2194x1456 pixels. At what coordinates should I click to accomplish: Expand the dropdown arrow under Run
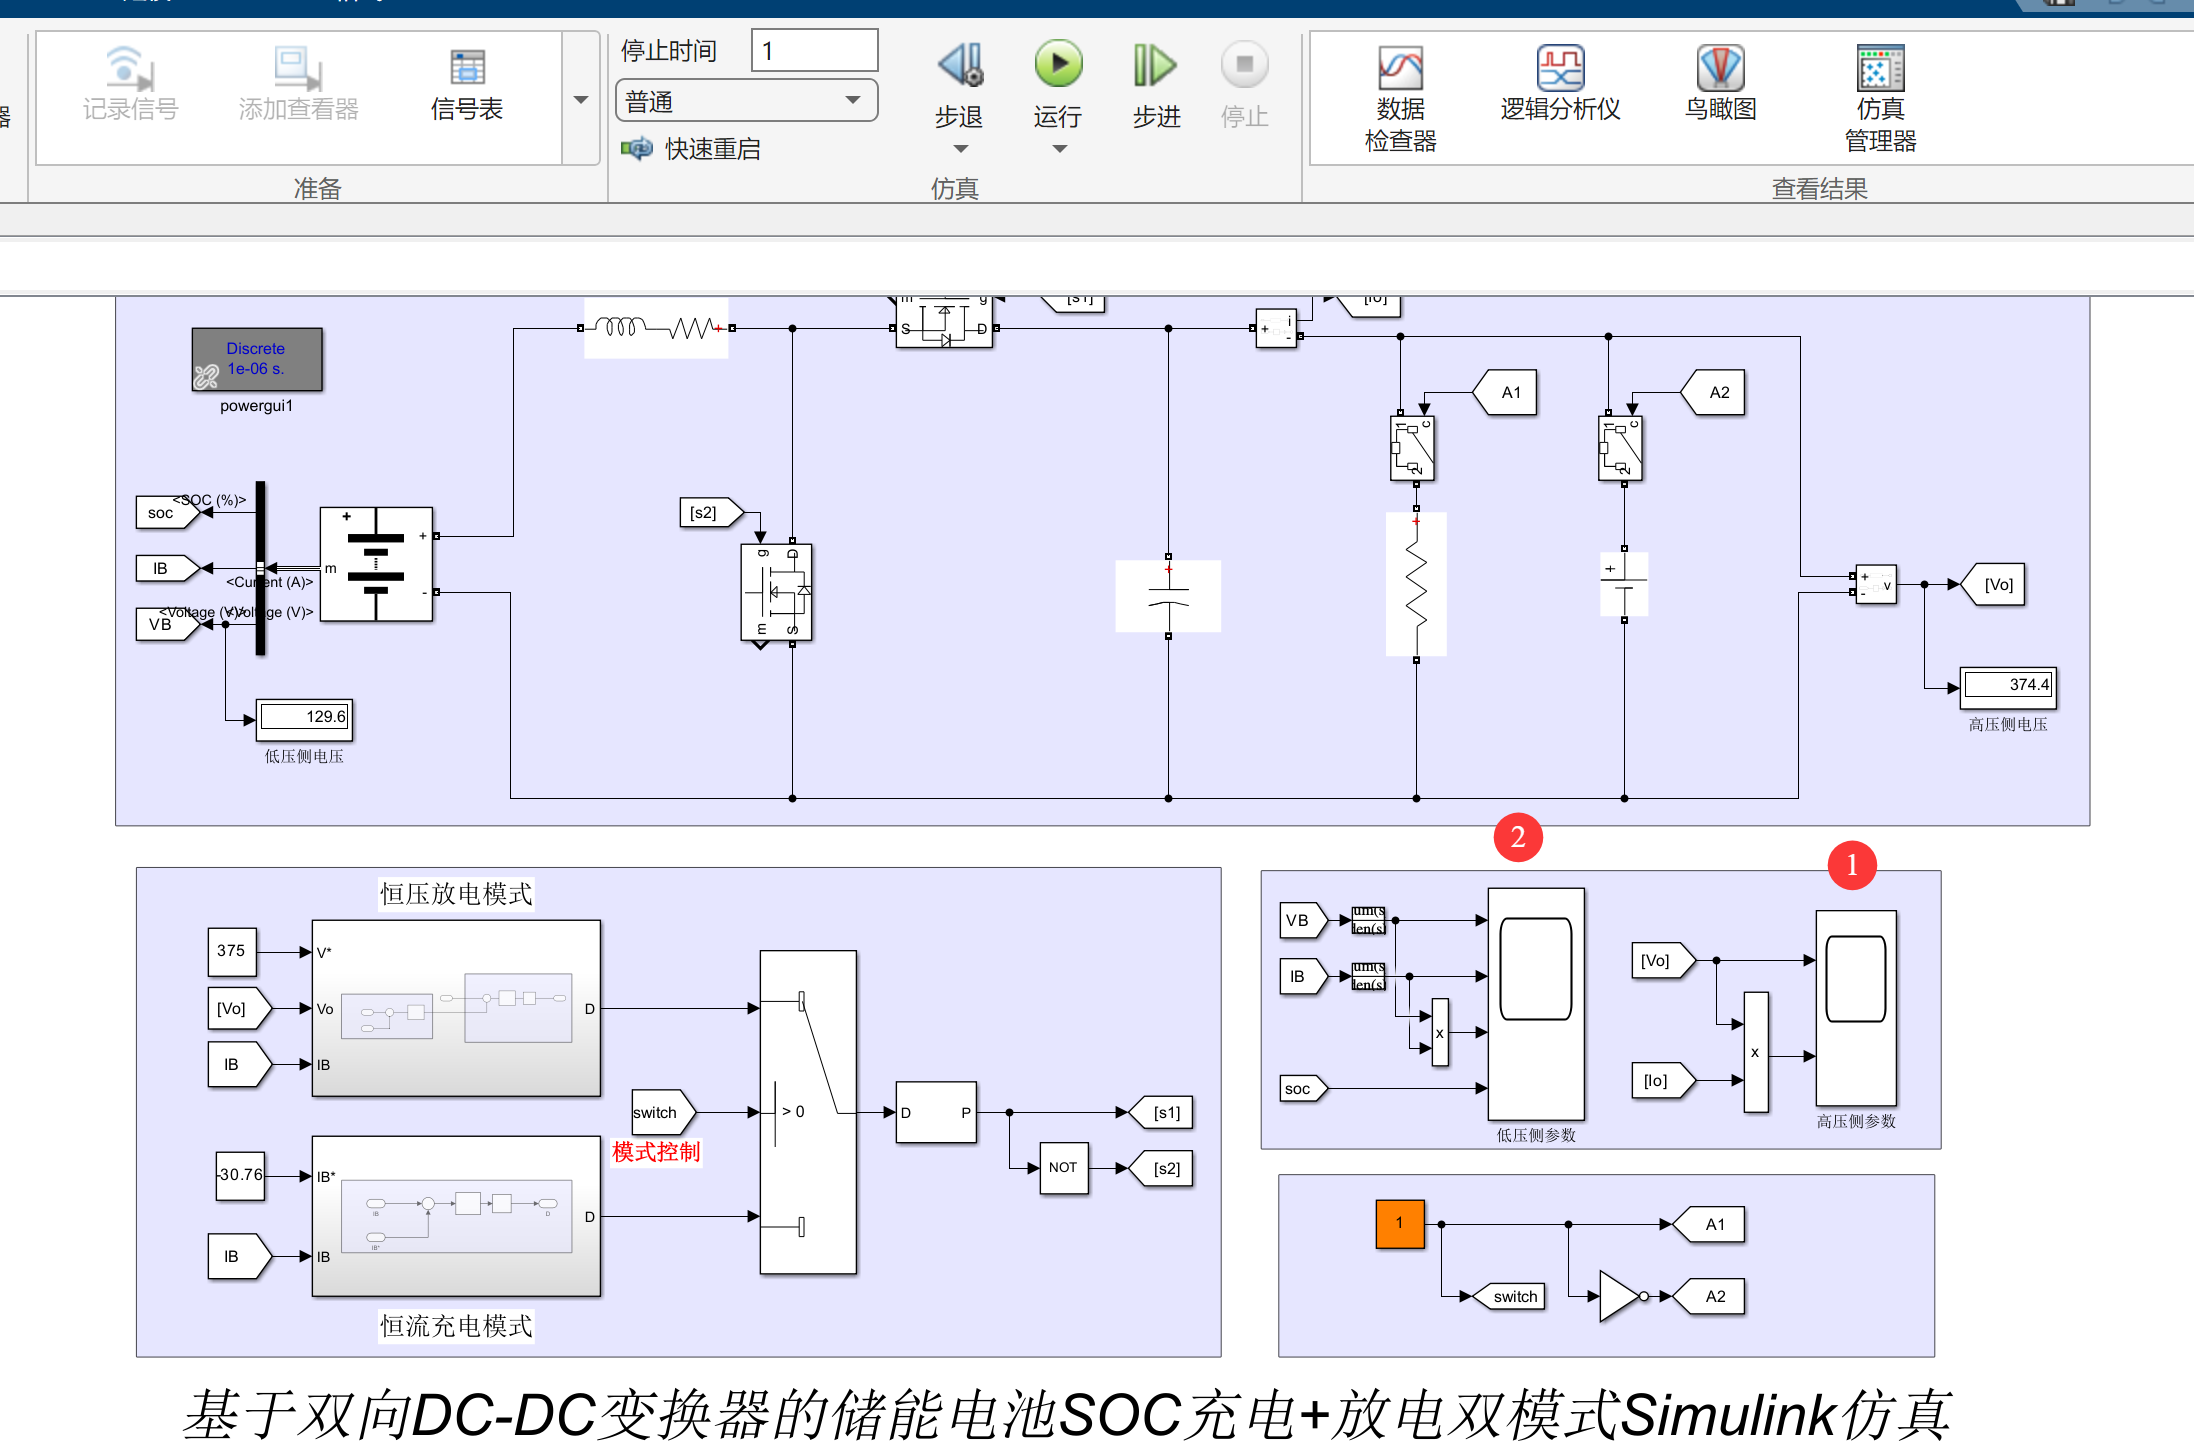pos(1059,149)
